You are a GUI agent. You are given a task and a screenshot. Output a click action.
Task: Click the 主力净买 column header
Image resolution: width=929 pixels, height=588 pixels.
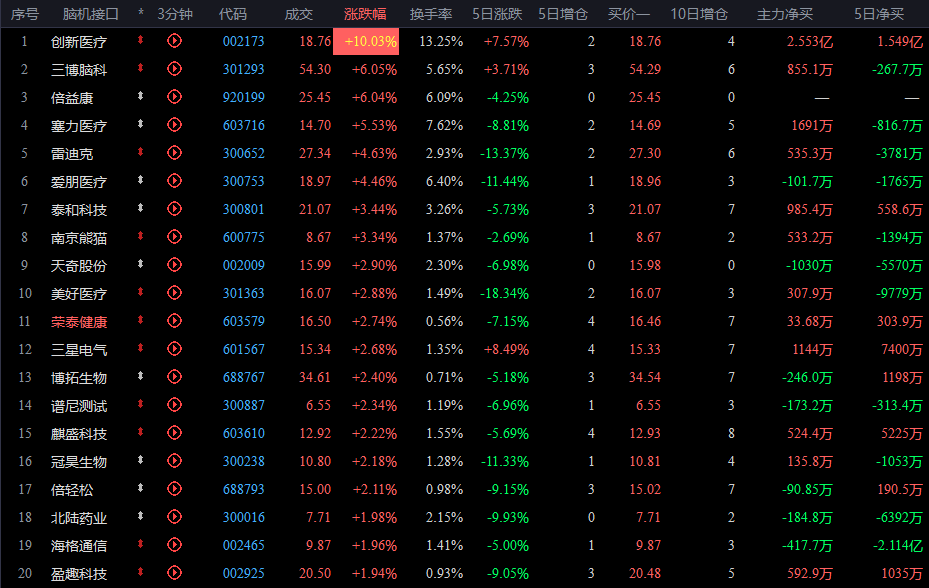(x=784, y=14)
